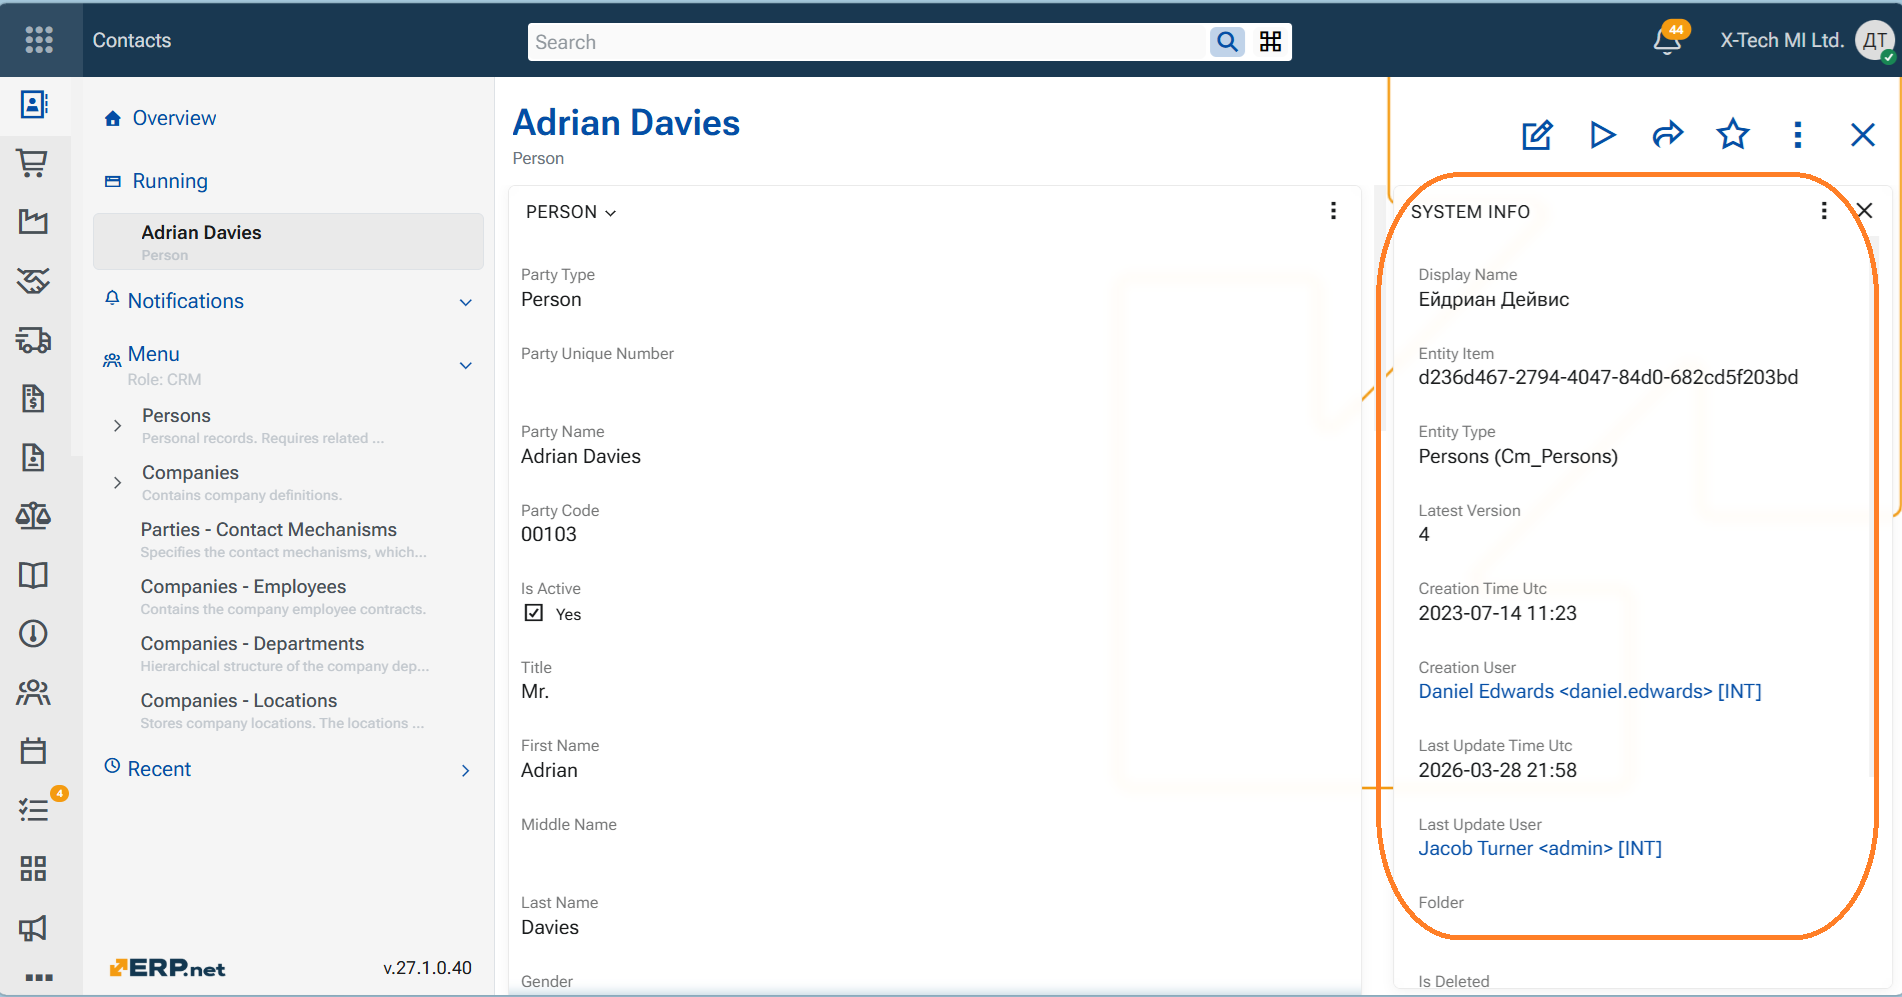This screenshot has height=997, width=1902.
Task: Open the Persons menu entry
Action: (x=176, y=415)
